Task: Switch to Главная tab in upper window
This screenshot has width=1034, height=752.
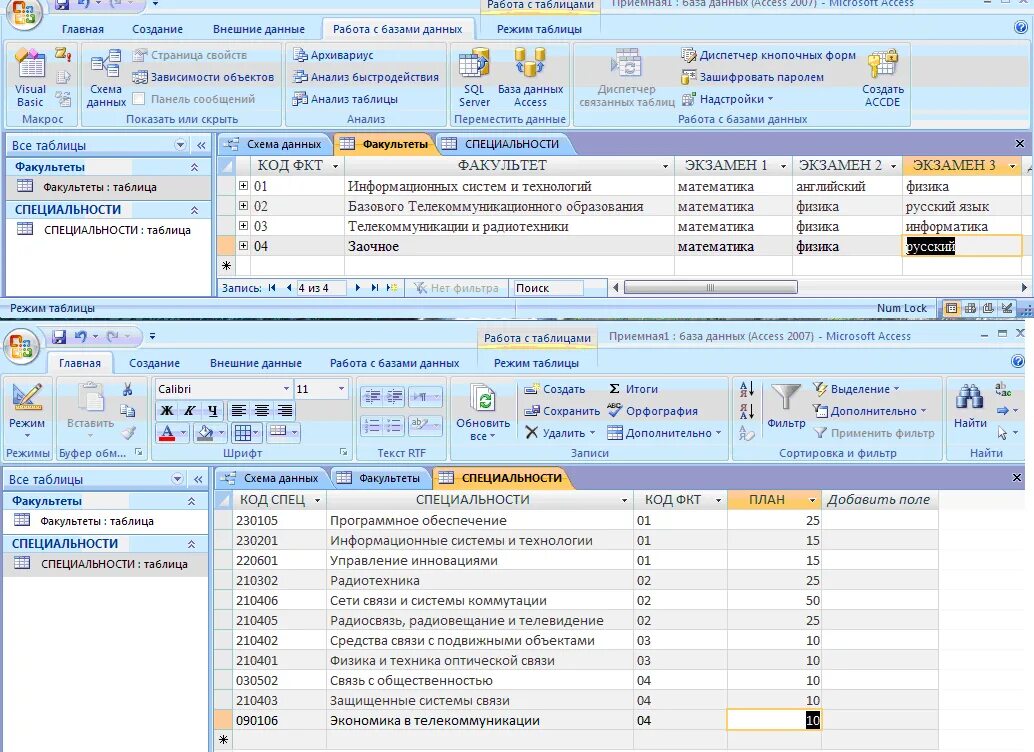Action: click(82, 29)
